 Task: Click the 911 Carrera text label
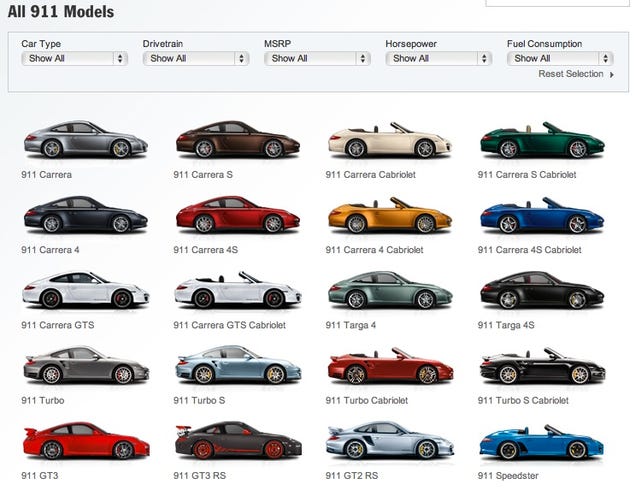point(47,175)
